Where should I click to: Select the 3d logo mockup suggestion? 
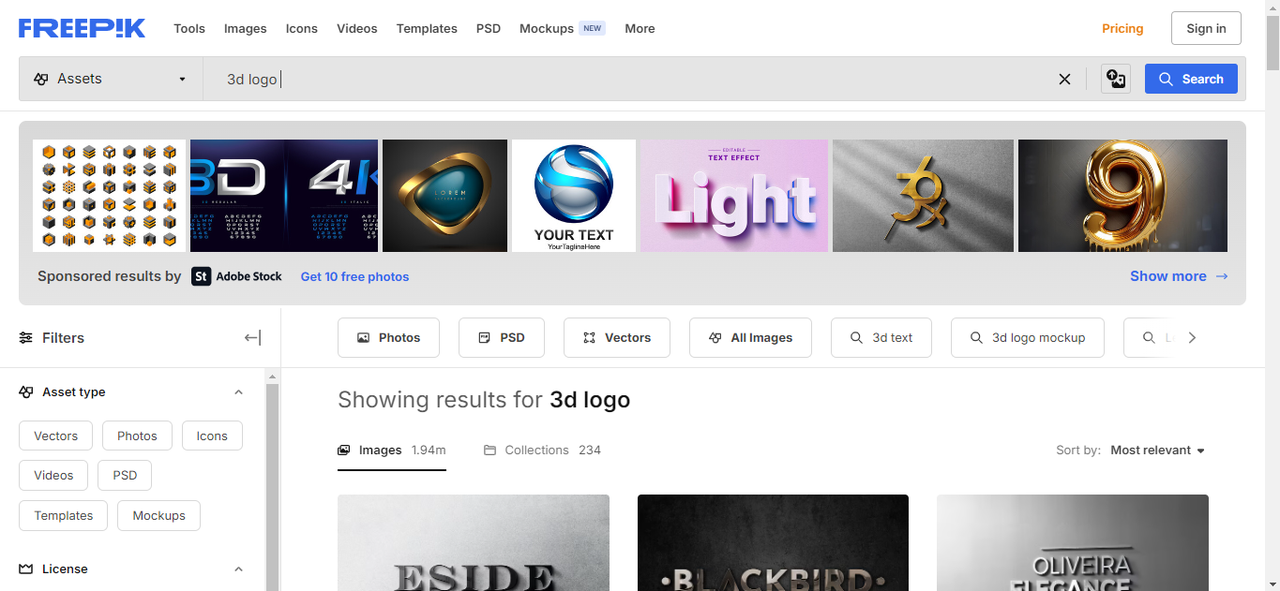click(1027, 338)
